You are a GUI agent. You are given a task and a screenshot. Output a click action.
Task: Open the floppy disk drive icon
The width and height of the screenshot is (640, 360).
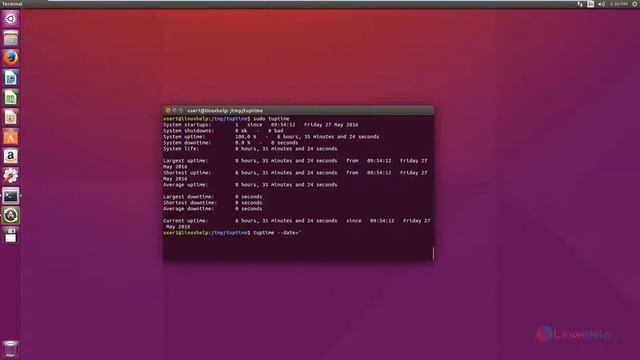point(11,236)
